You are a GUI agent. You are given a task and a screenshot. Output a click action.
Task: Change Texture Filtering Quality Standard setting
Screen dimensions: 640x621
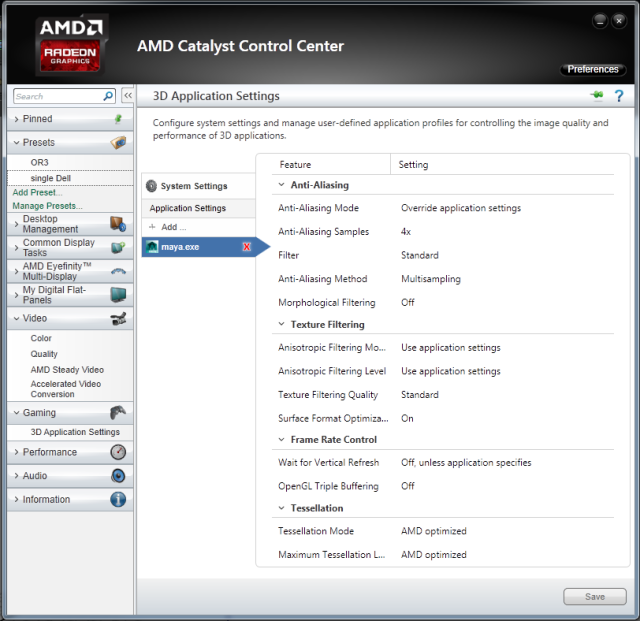420,395
